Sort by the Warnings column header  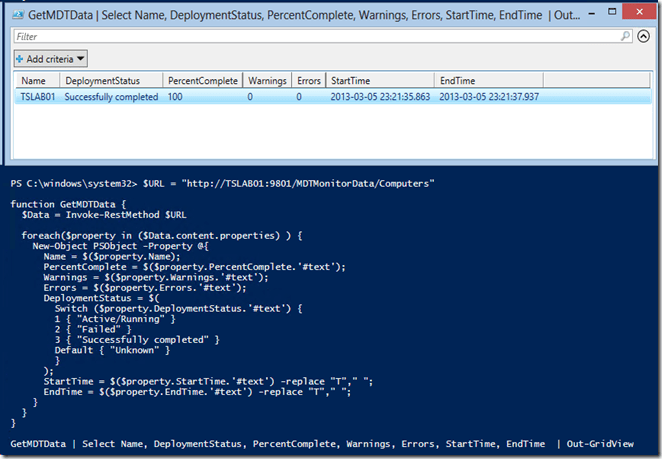(x=267, y=80)
